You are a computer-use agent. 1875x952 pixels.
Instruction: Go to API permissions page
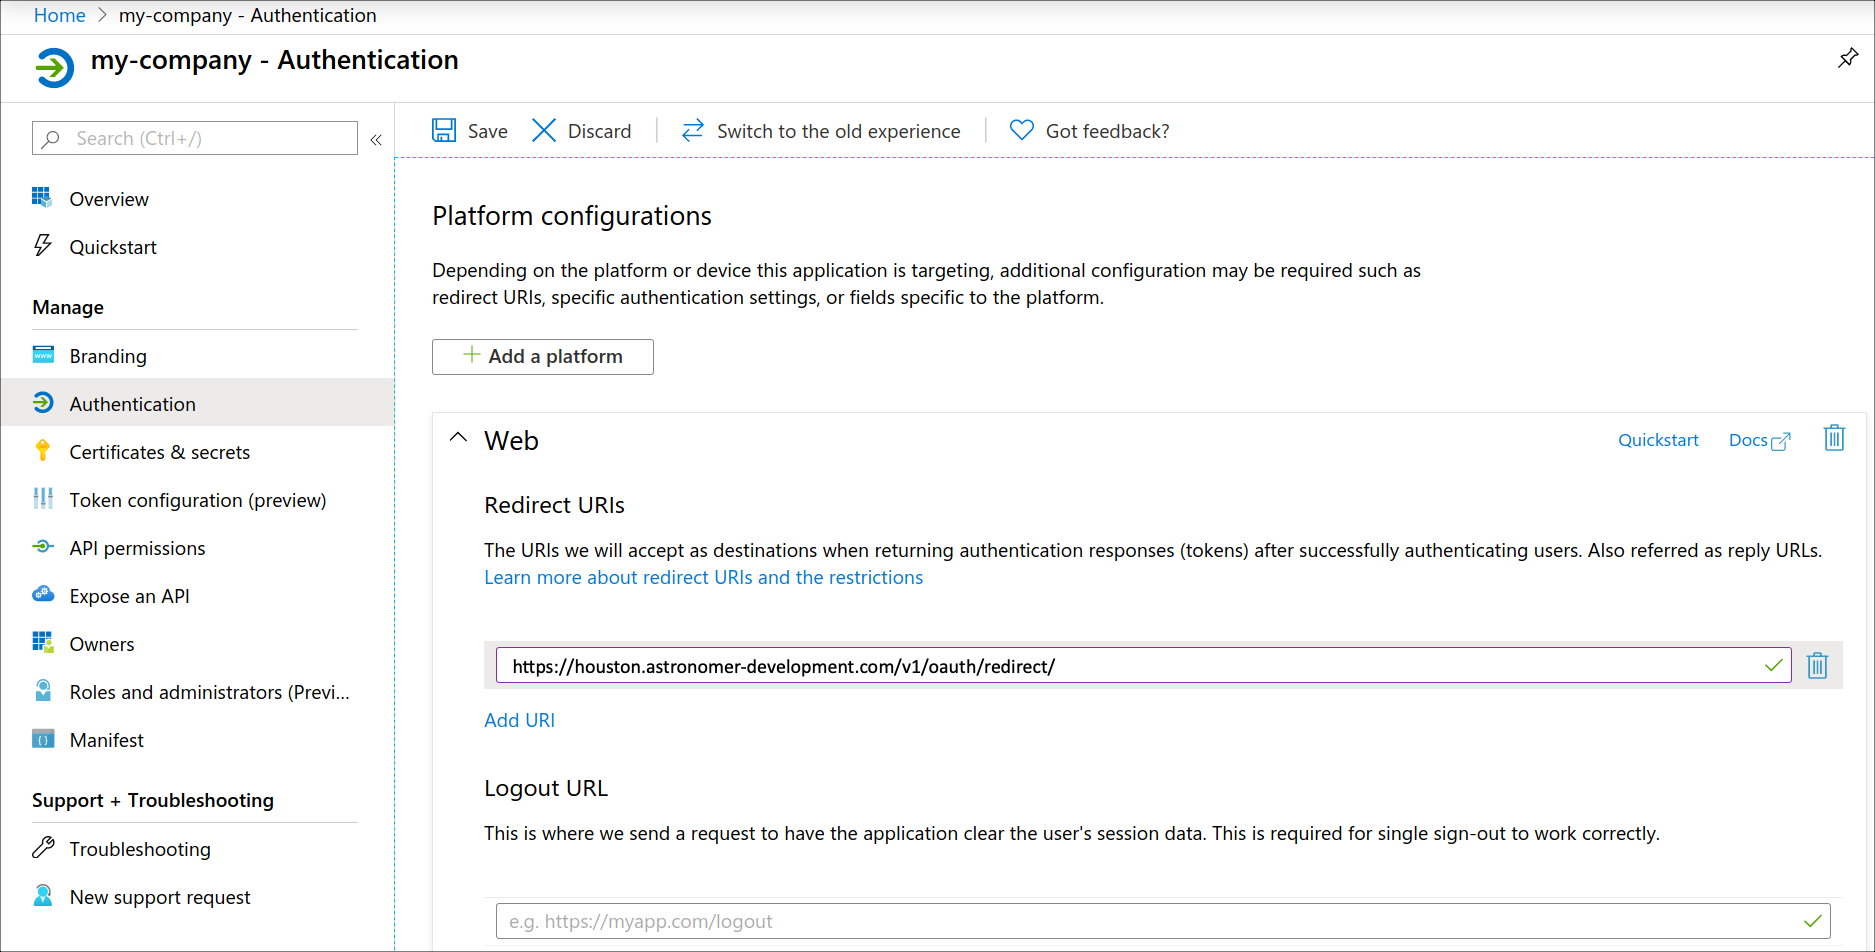coord(137,548)
